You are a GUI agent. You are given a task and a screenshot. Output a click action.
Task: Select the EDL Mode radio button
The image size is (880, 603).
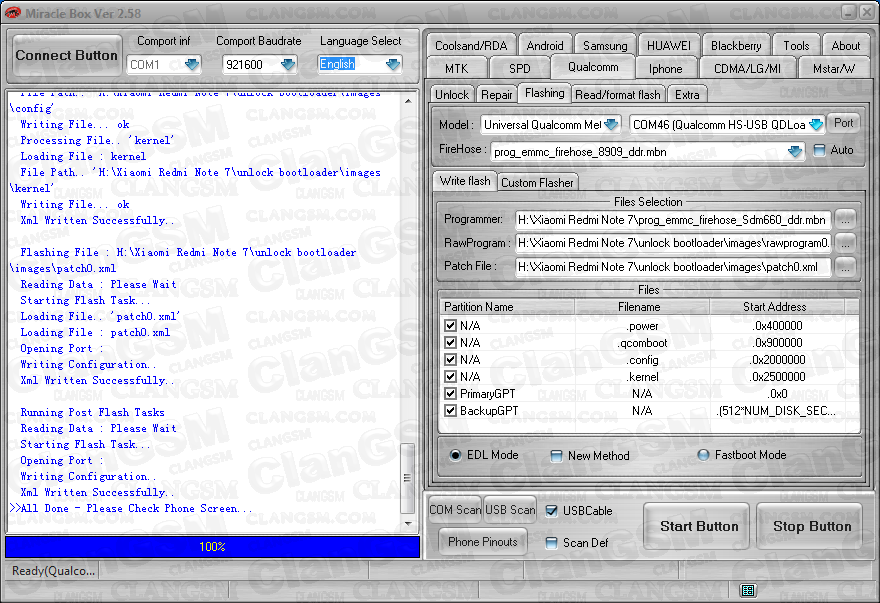(x=455, y=455)
